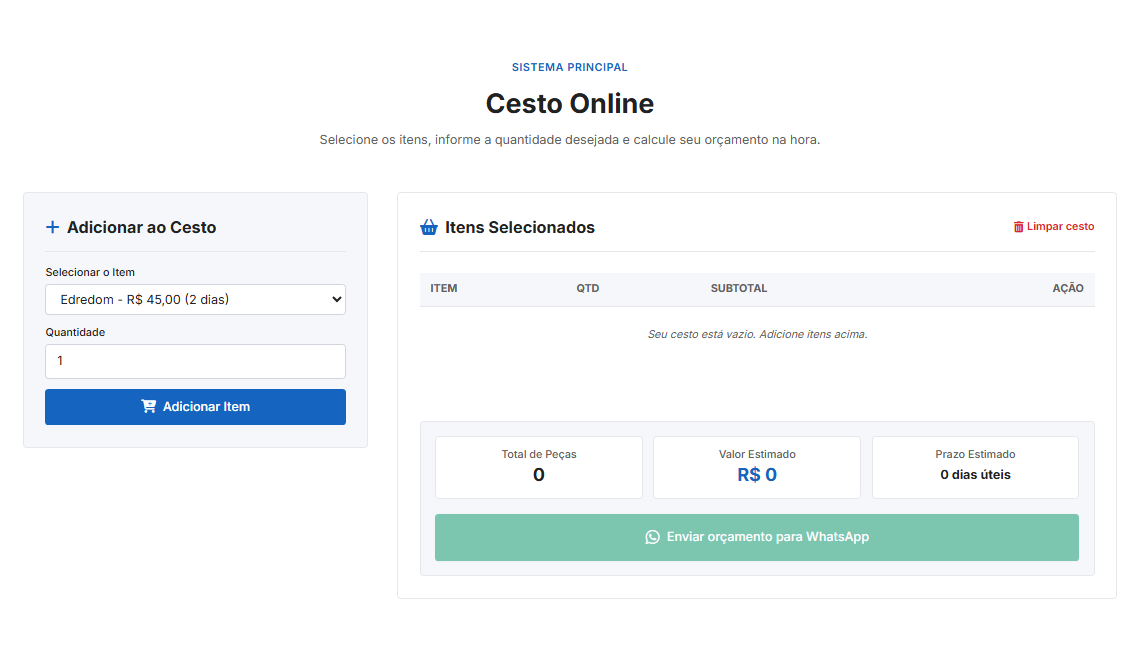The image size is (1144, 655).
Task: Select the Total de Peças summary card
Action: [x=538, y=468]
